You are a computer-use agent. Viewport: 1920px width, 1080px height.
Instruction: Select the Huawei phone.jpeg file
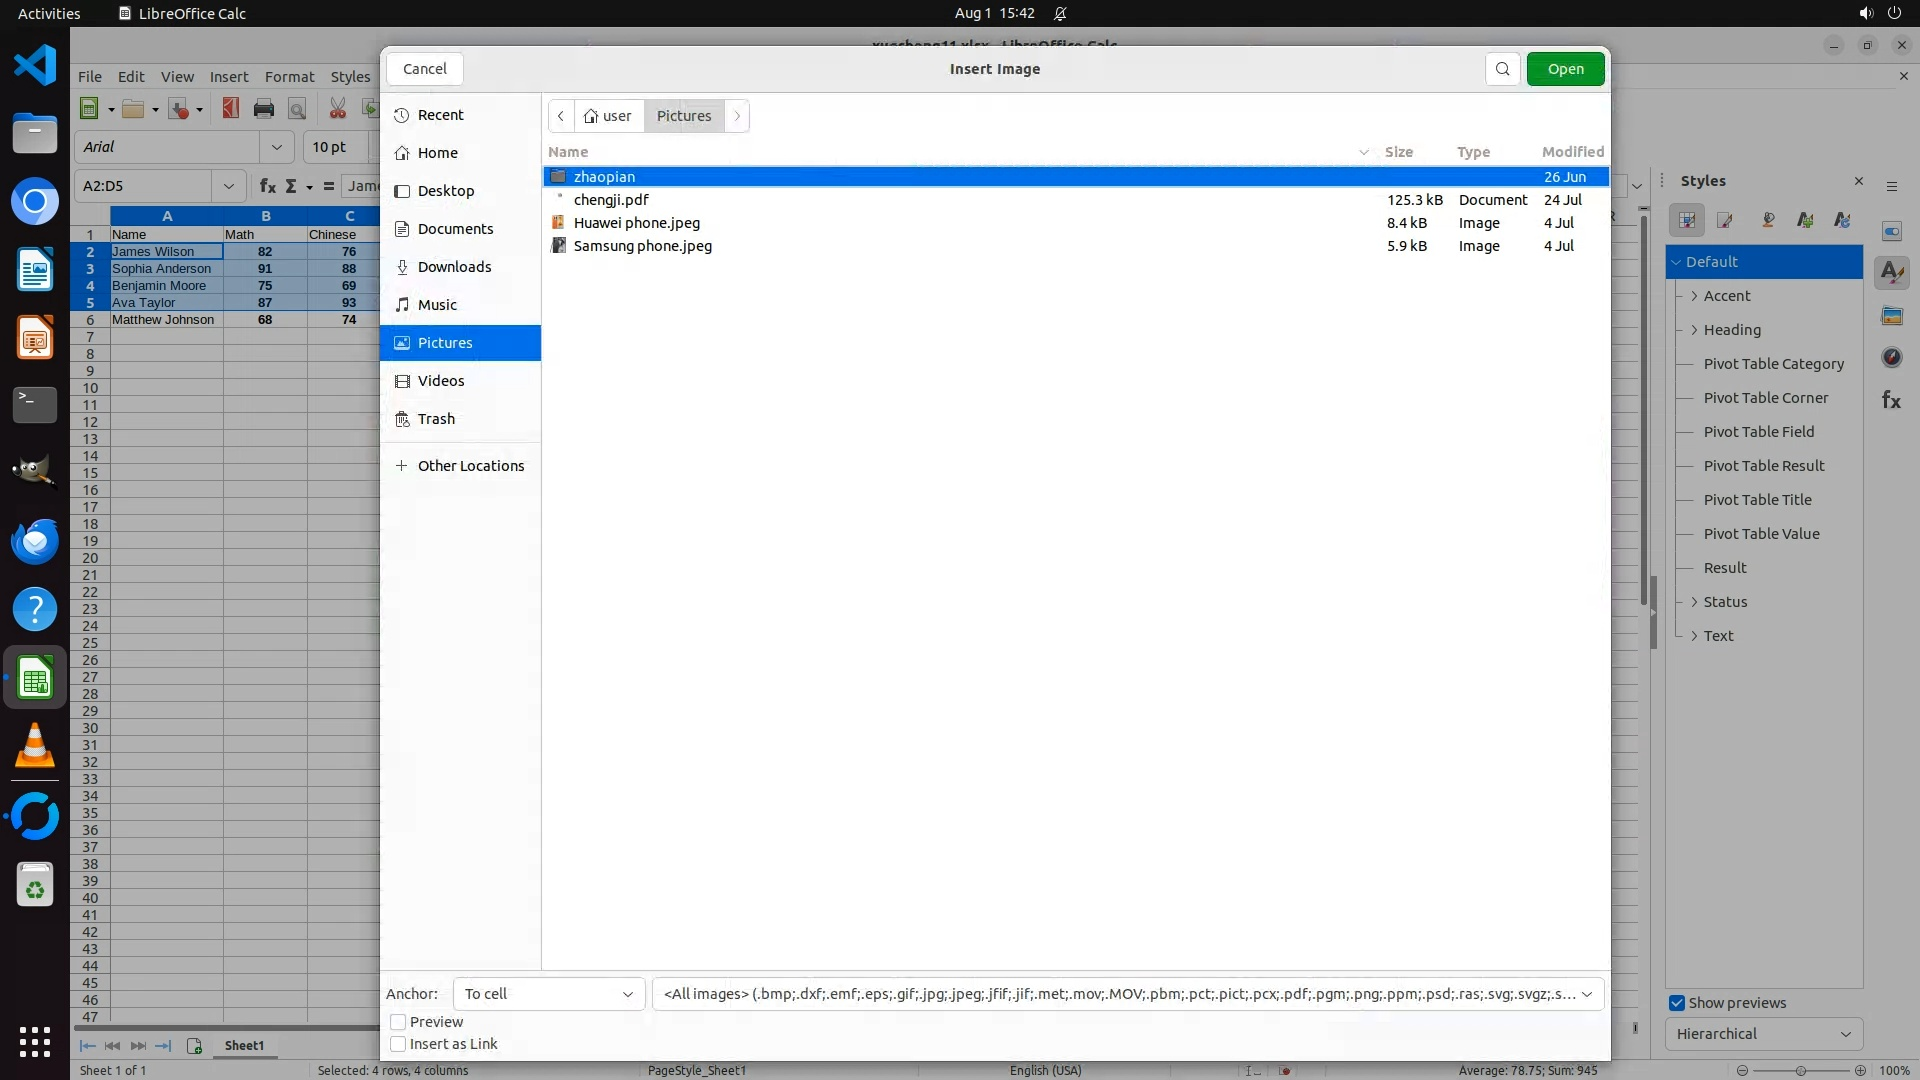[636, 223]
